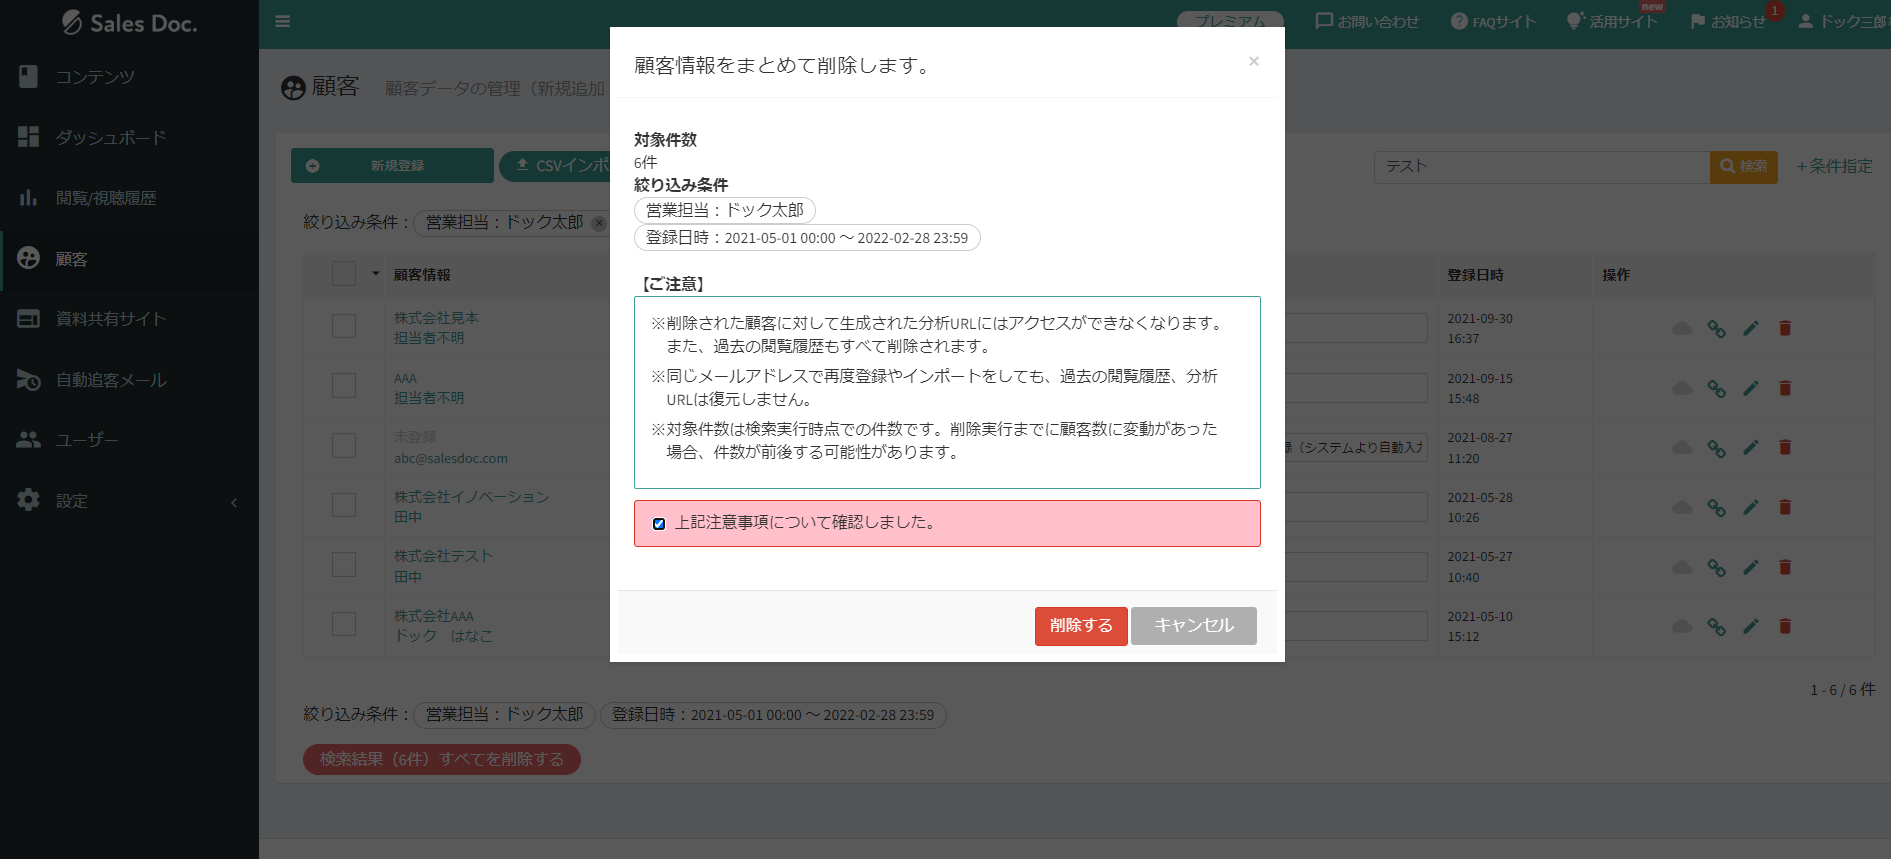Open the hamburger menu icon

pyautogui.click(x=283, y=21)
